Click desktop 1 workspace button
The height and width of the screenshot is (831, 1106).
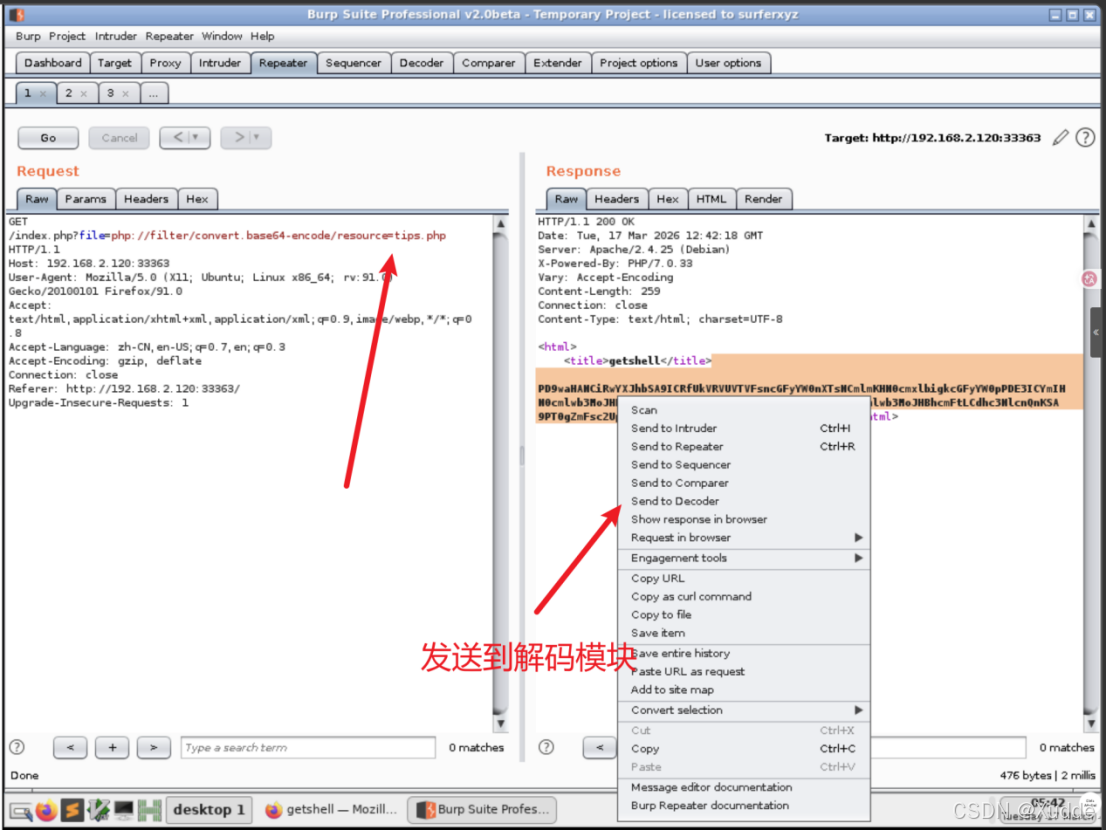click(x=209, y=810)
